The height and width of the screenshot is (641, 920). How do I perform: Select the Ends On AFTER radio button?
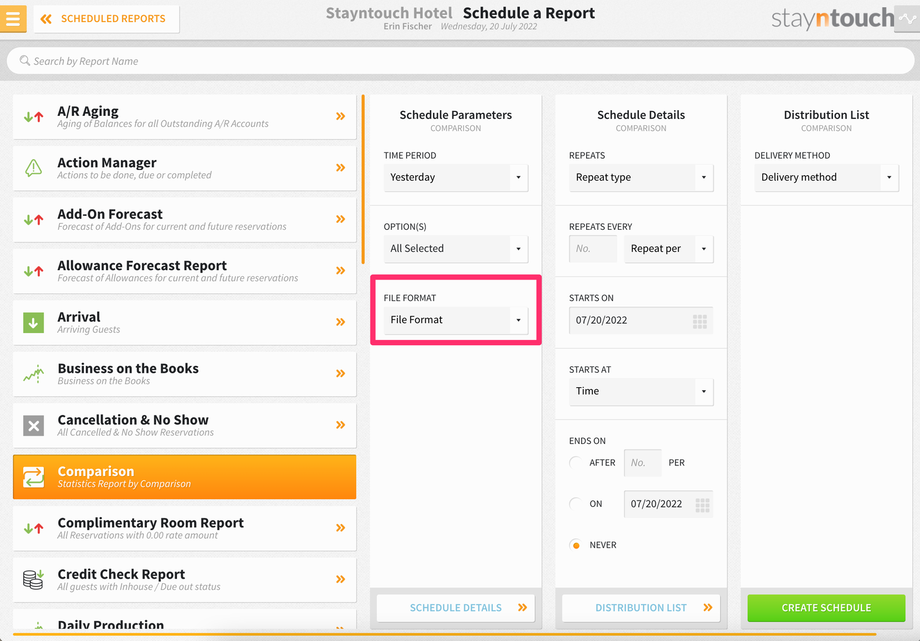[576, 463]
